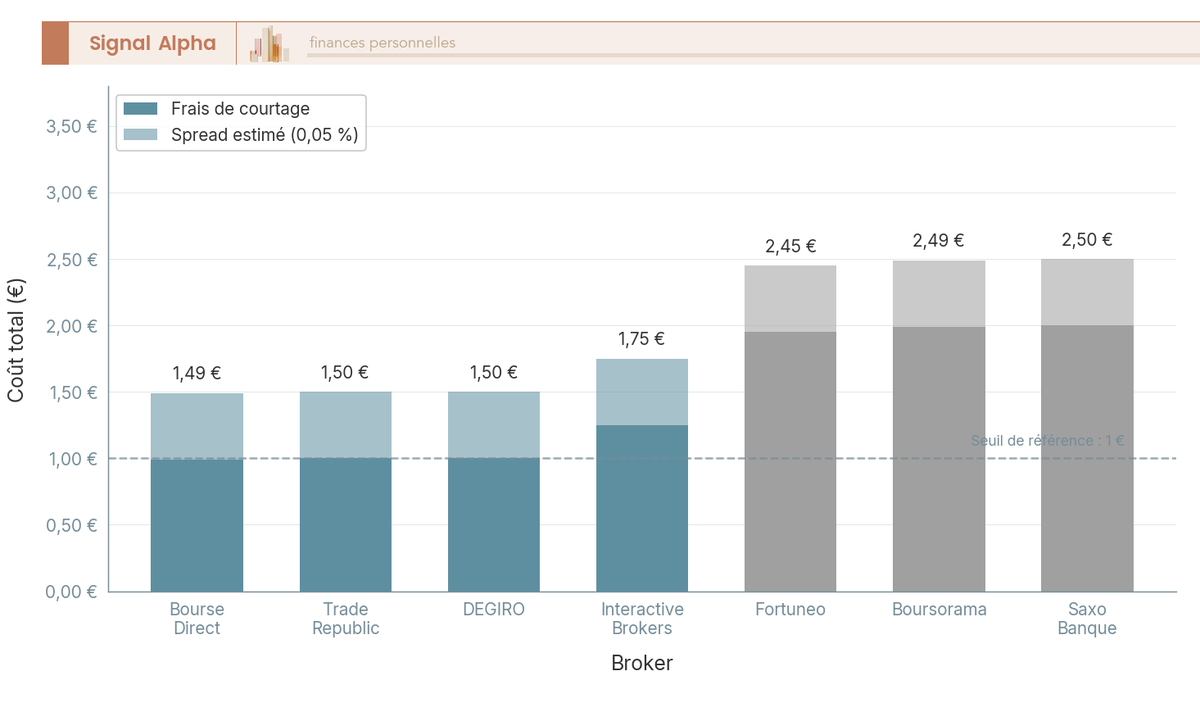Screen dimensions: 1200x721
Task: Click the Spread estimé legend swatch
Action: 140,135
